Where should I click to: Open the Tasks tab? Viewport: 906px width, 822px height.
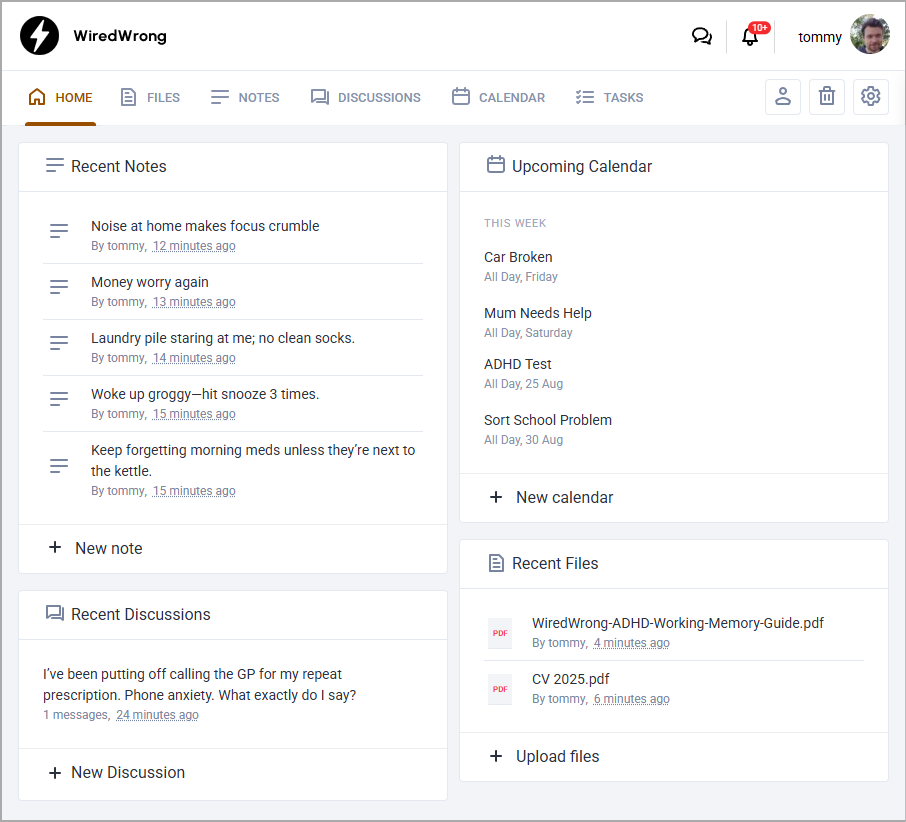tap(609, 98)
